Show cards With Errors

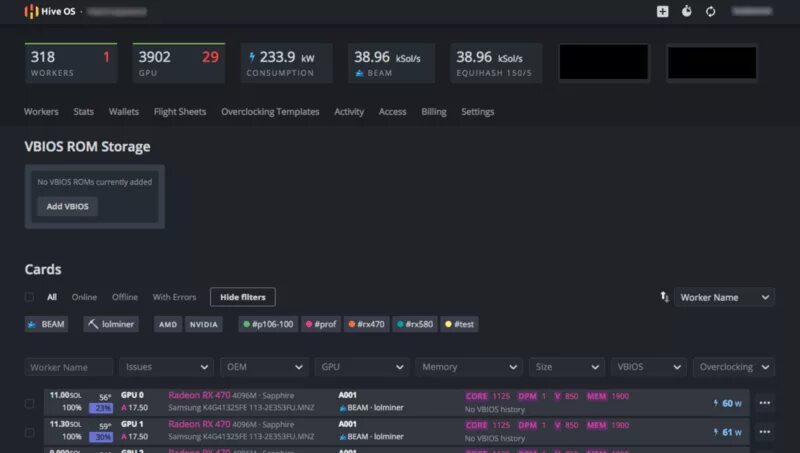(174, 297)
